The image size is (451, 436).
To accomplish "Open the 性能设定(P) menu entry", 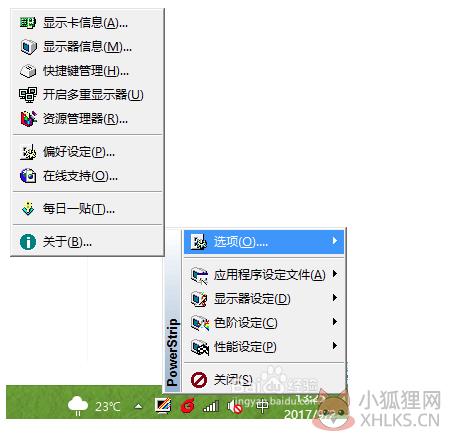I will coord(264,347).
